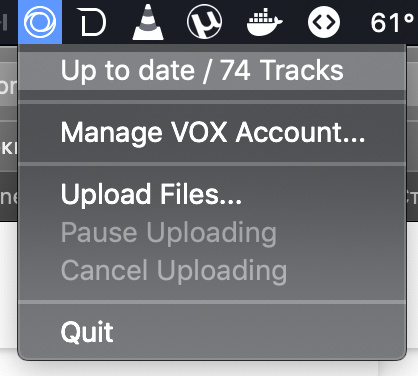Click the 61° temperature readout
The width and height of the screenshot is (418, 376).
coord(392,23)
